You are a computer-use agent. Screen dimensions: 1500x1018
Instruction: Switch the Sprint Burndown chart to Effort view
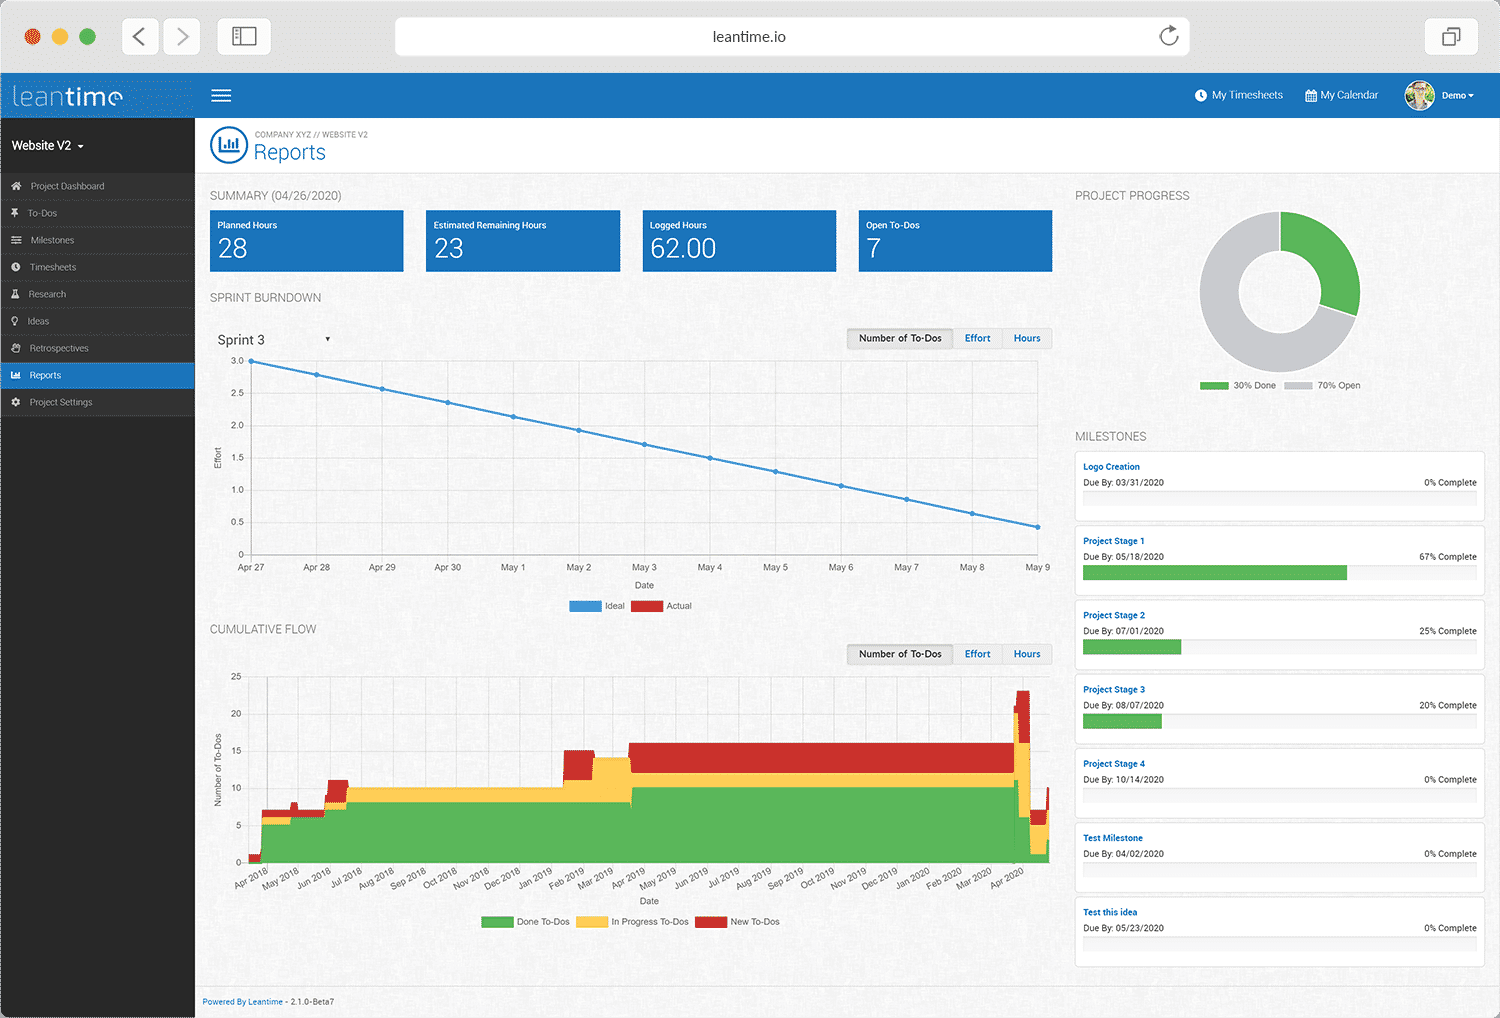click(977, 338)
